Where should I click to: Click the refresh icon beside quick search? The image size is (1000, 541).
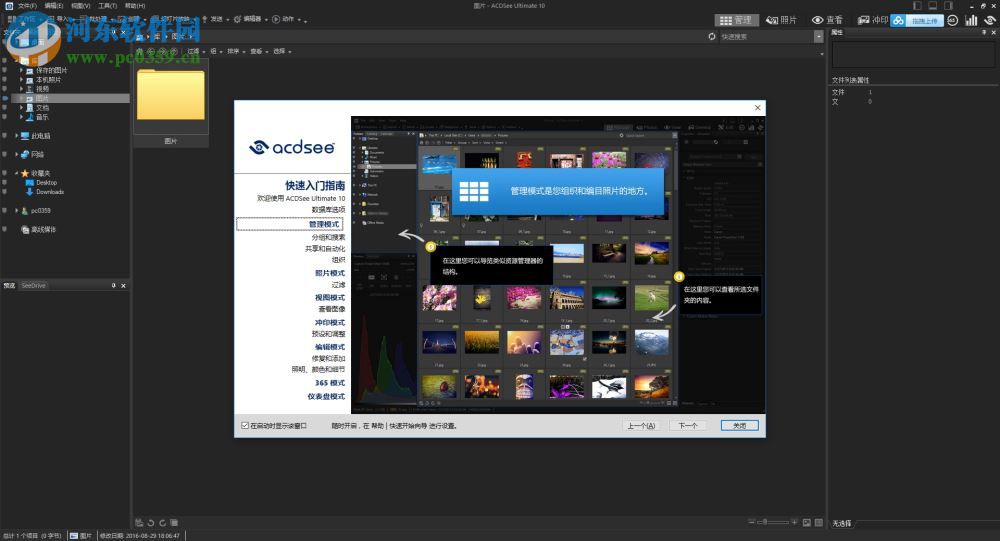[x=712, y=36]
